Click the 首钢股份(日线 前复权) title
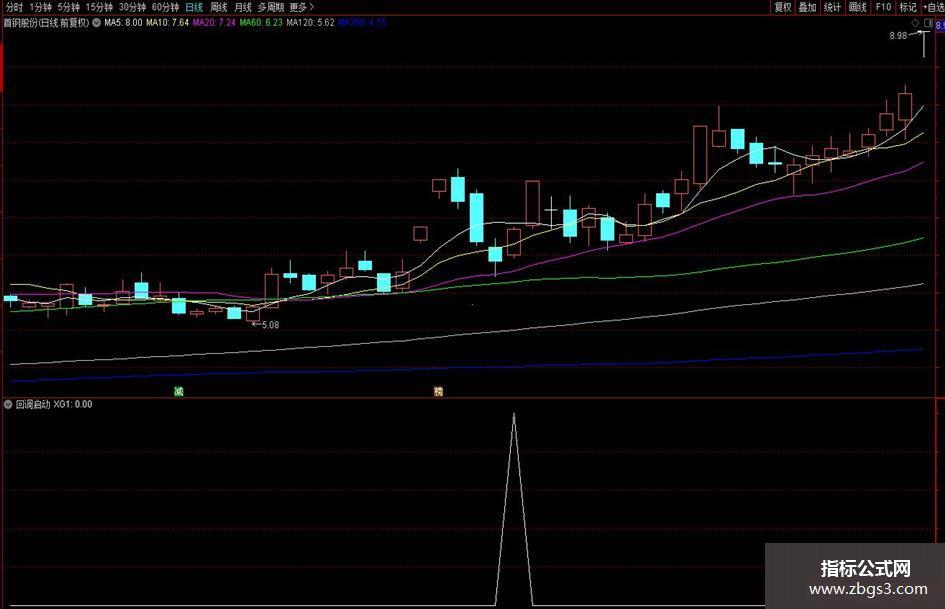 coord(46,23)
